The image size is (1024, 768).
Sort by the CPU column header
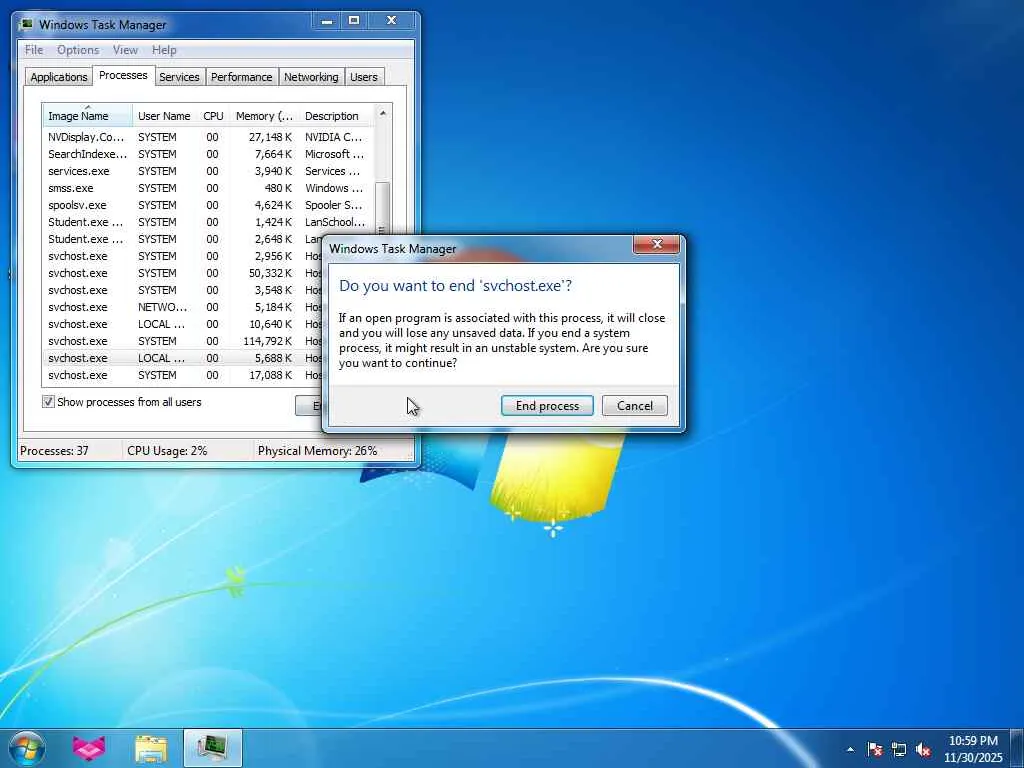point(214,116)
